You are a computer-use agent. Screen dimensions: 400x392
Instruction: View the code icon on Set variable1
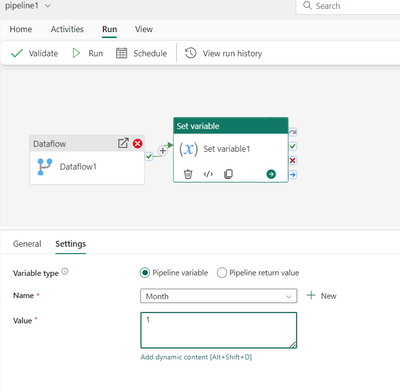208,174
